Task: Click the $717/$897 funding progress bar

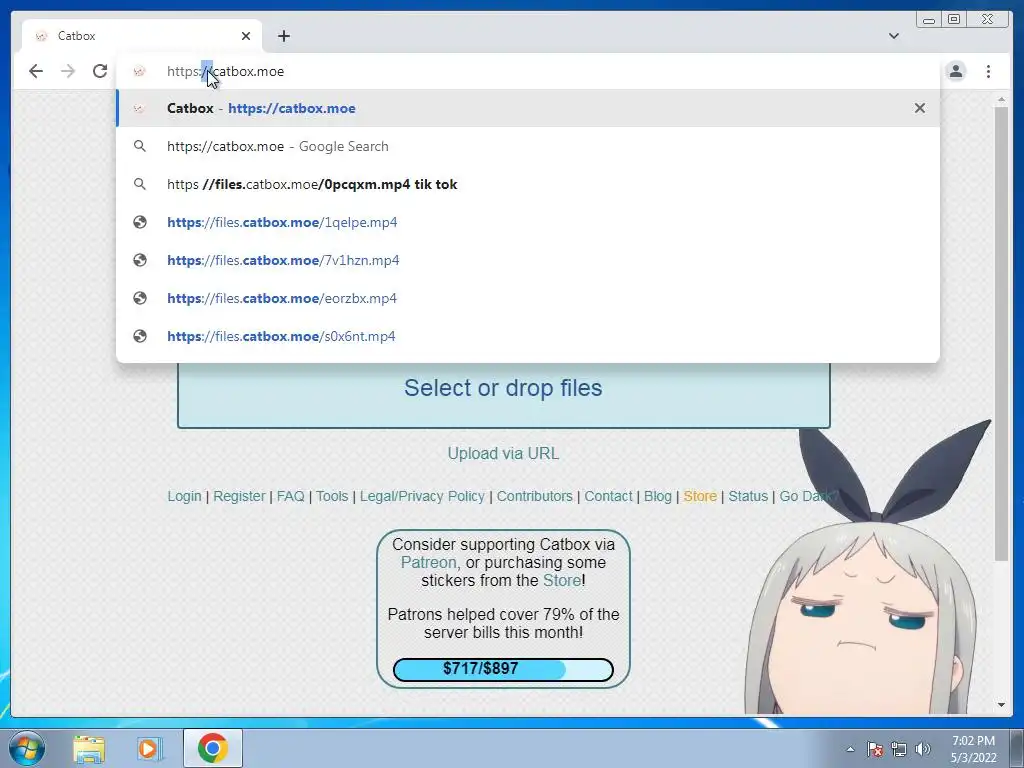Action: click(x=503, y=669)
